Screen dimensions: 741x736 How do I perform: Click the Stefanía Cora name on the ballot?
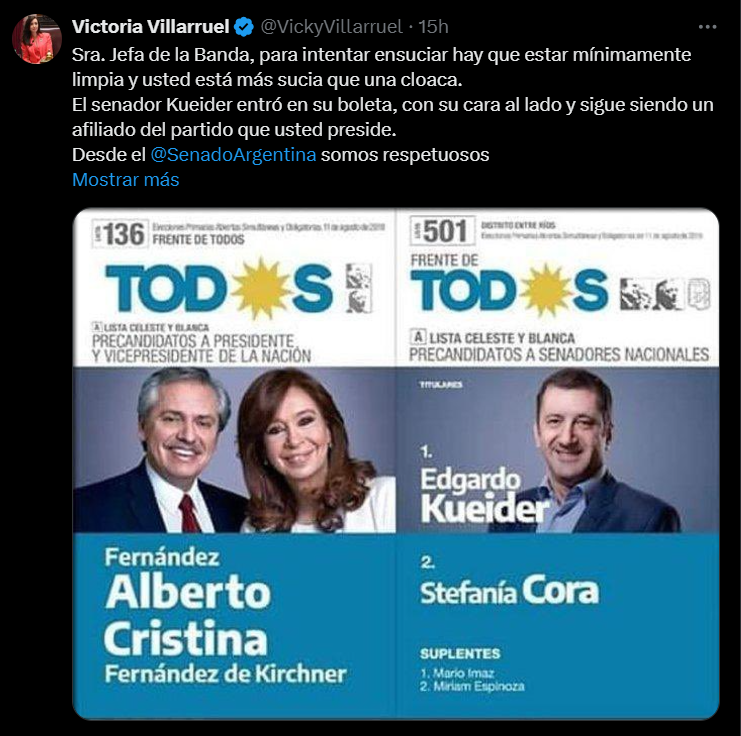point(509,591)
